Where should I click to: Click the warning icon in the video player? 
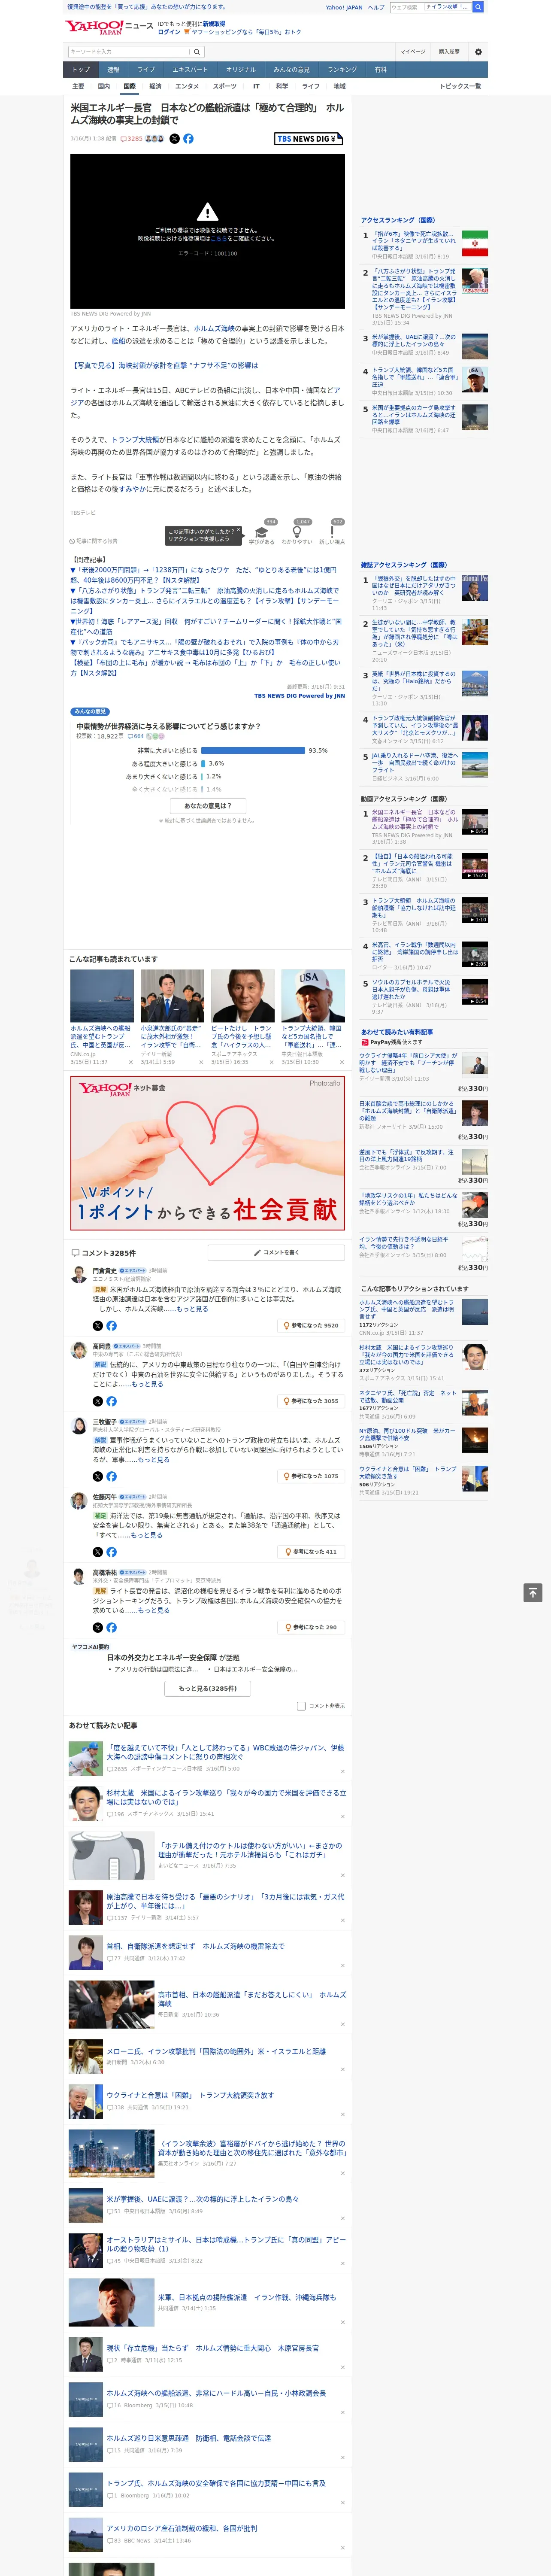point(207,212)
